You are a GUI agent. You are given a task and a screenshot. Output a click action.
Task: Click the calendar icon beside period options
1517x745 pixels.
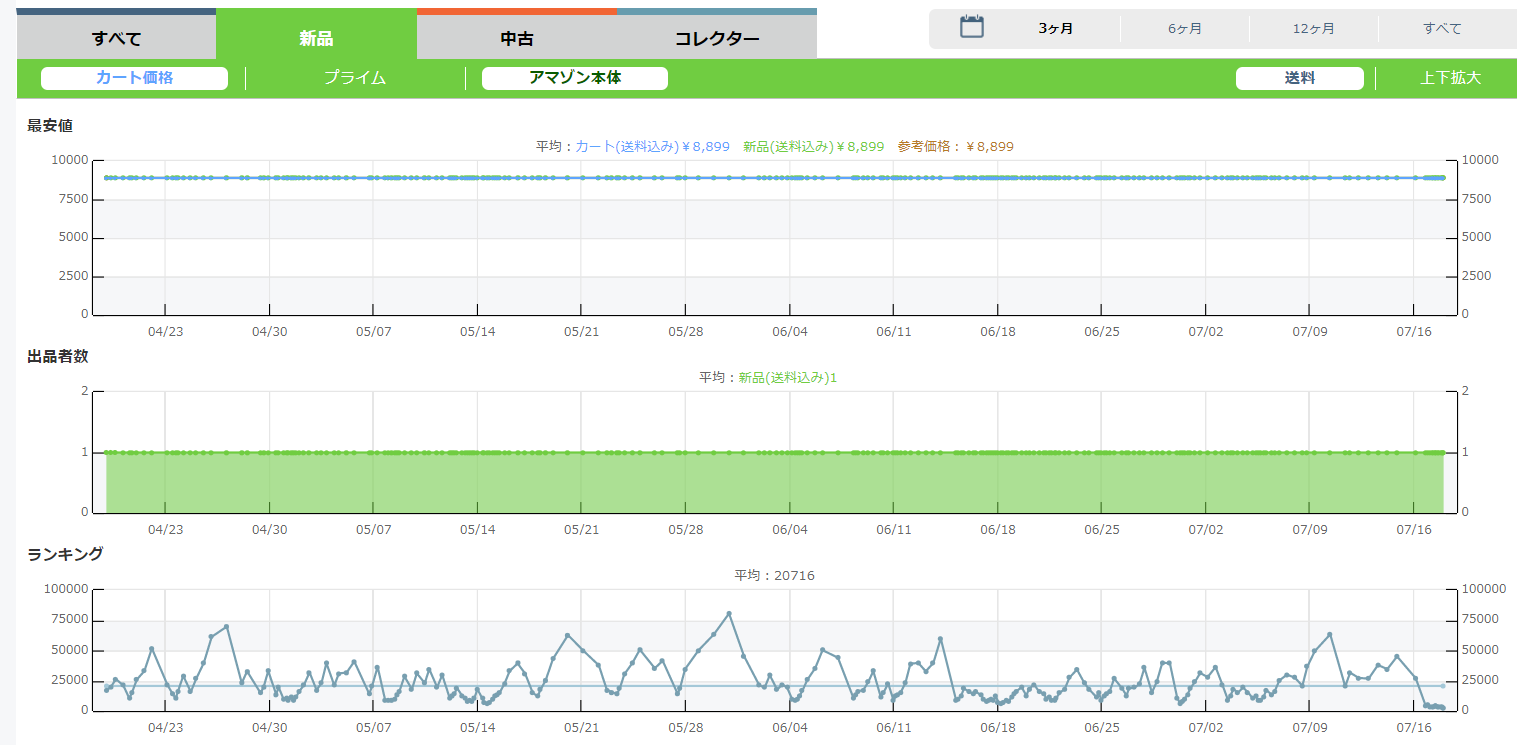972,27
